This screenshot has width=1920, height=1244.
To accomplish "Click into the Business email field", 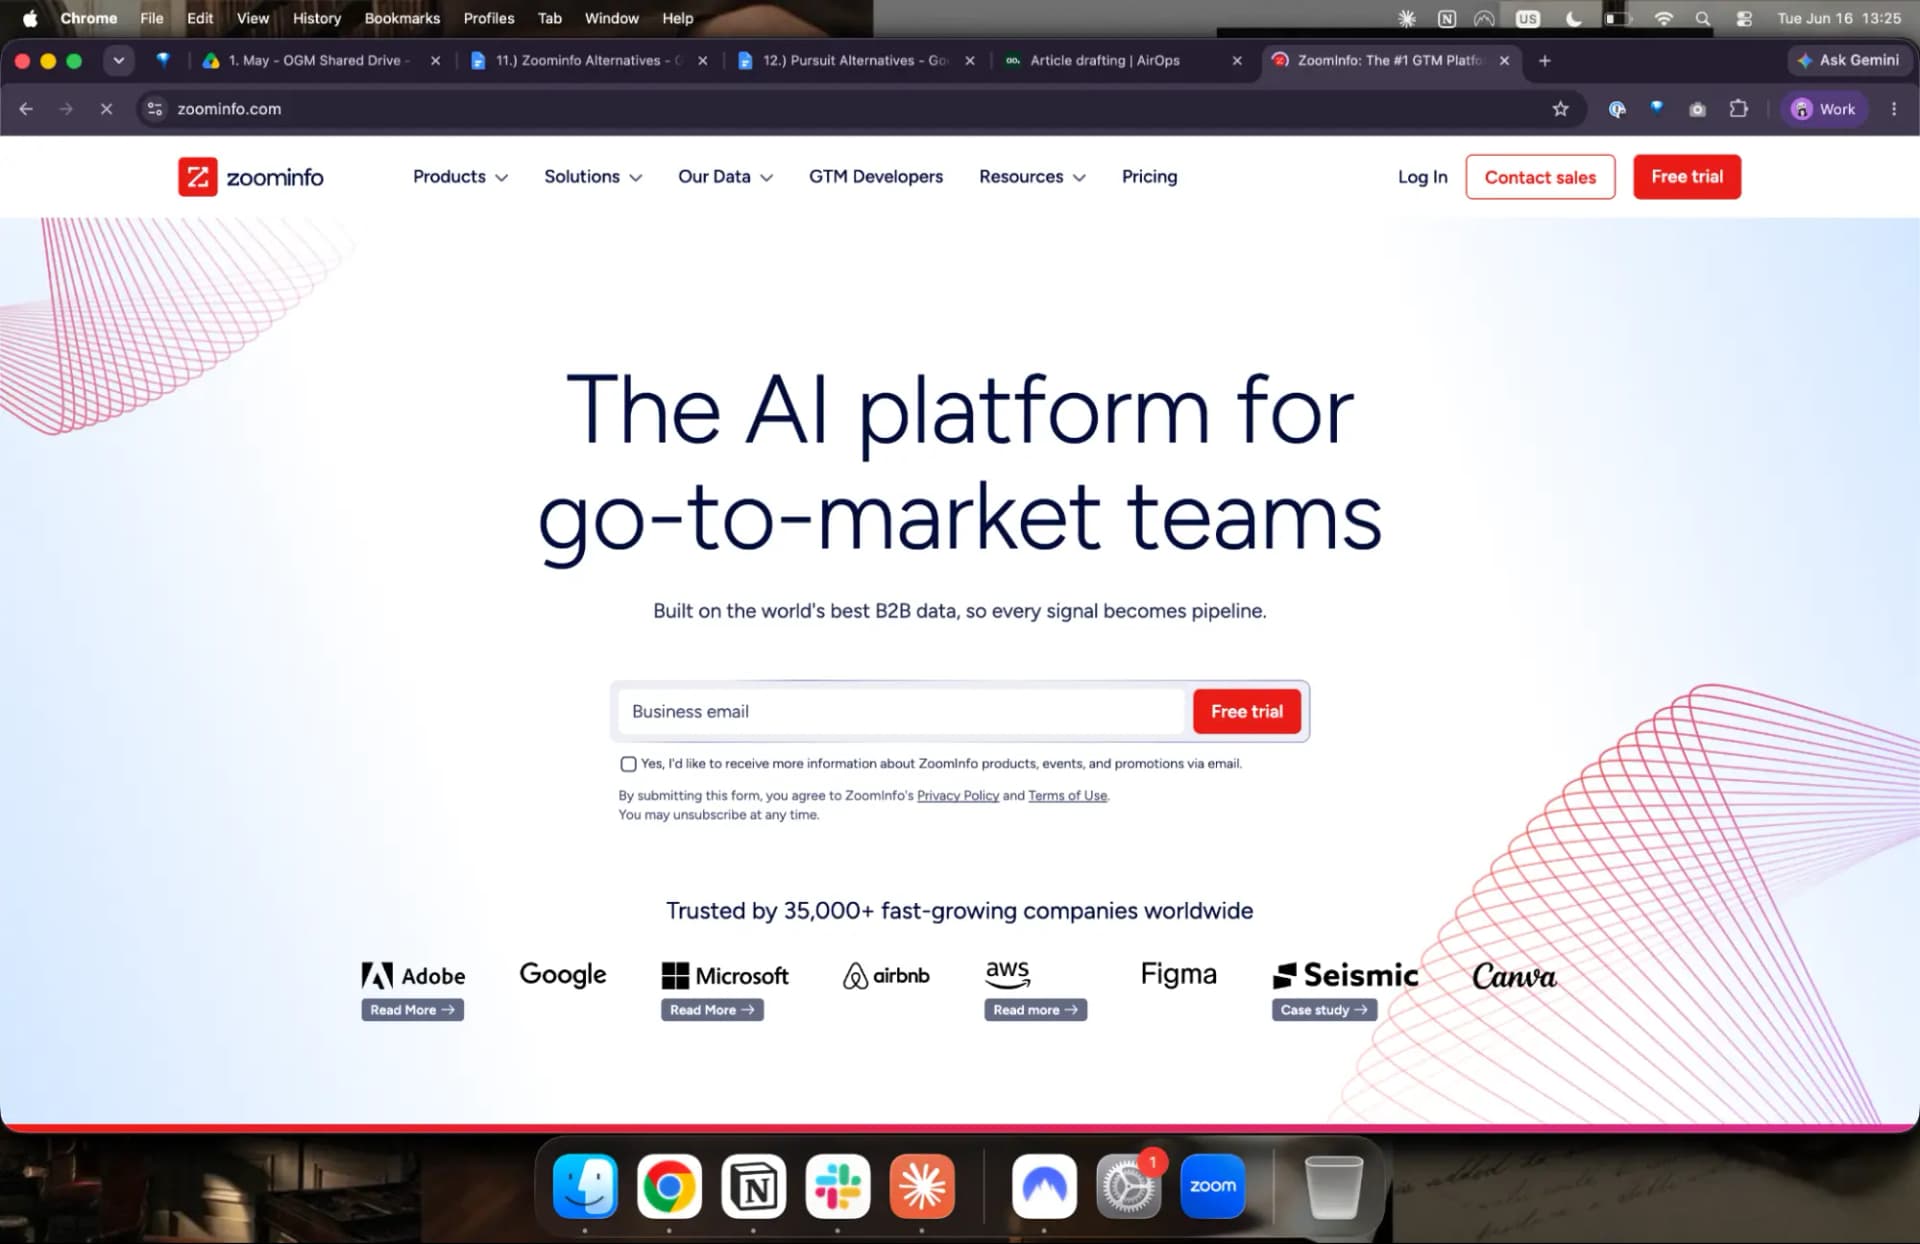I will (x=901, y=712).
